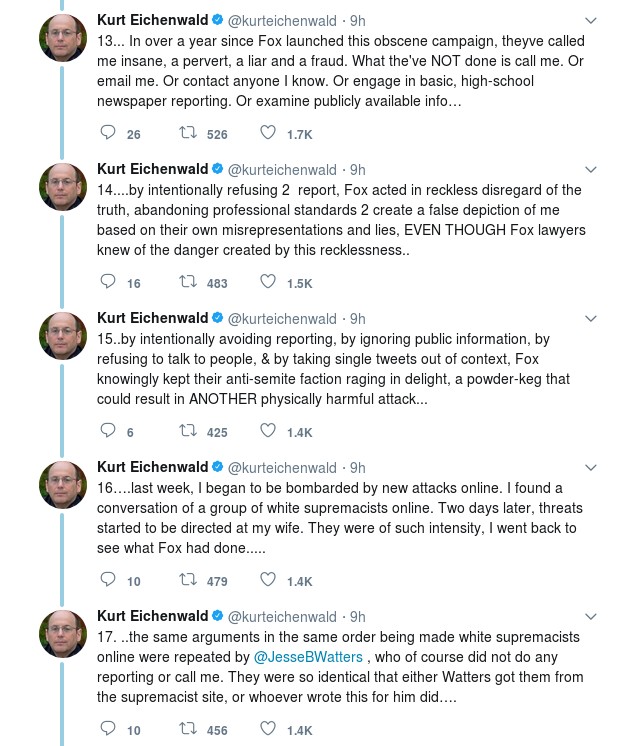Like tweet 14 with 1.5K likes
The width and height of the screenshot is (637, 746).
(268, 283)
